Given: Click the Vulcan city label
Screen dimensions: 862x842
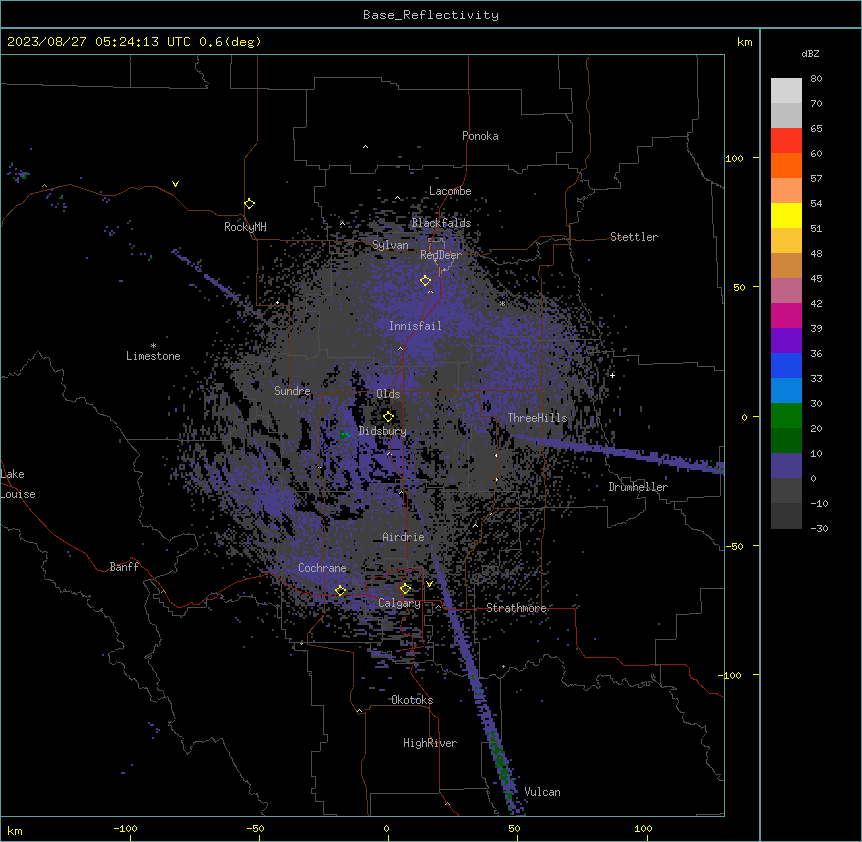Looking at the screenshot, I should [542, 792].
